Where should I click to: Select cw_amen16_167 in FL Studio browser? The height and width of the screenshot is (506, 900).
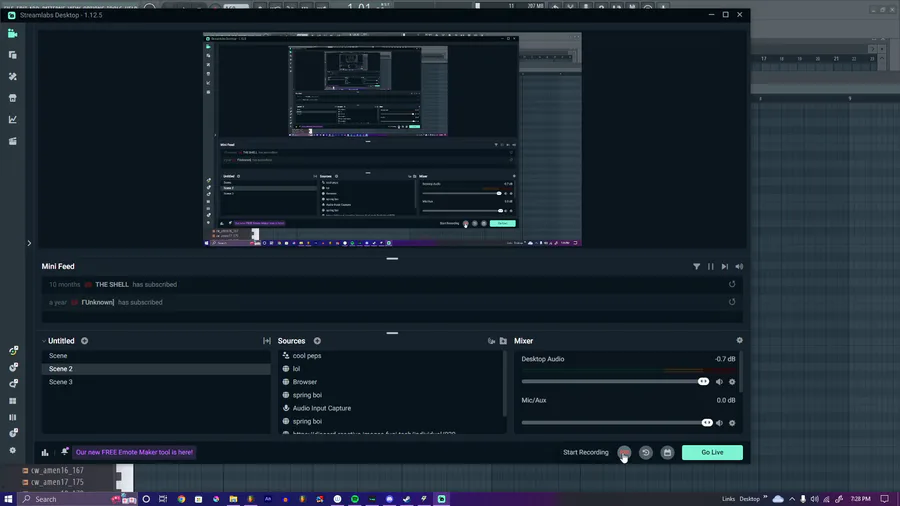pyautogui.click(x=57, y=470)
